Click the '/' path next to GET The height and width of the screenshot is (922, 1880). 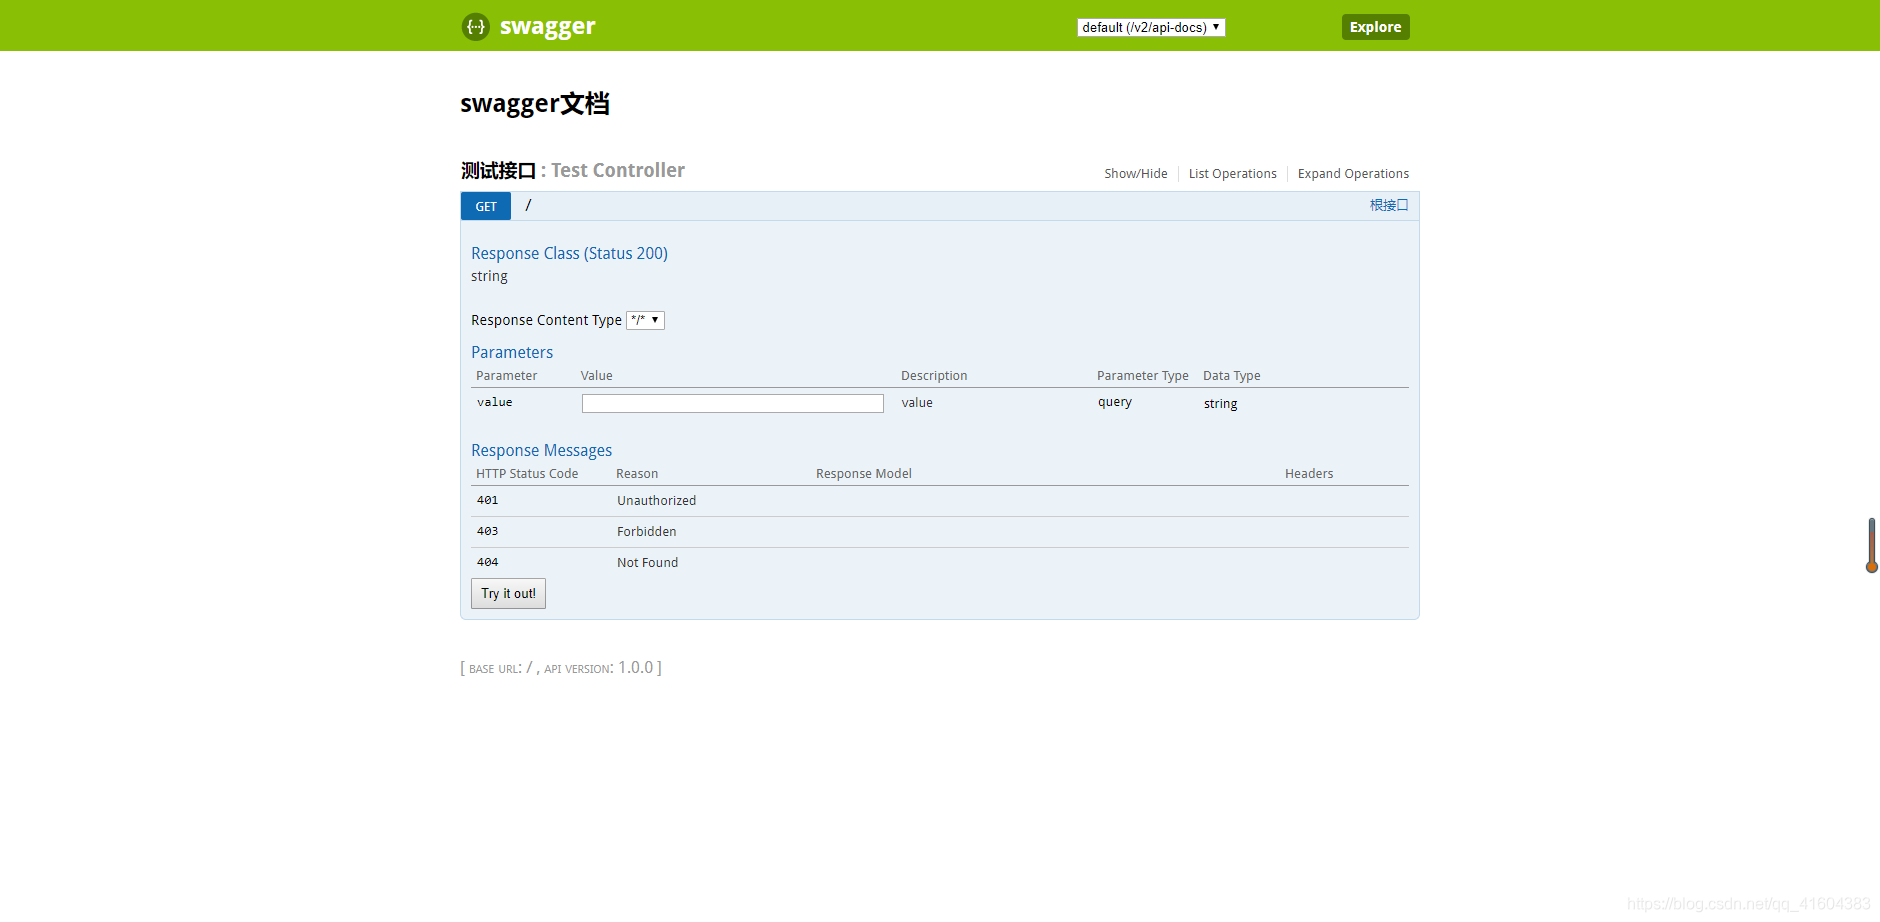point(528,206)
